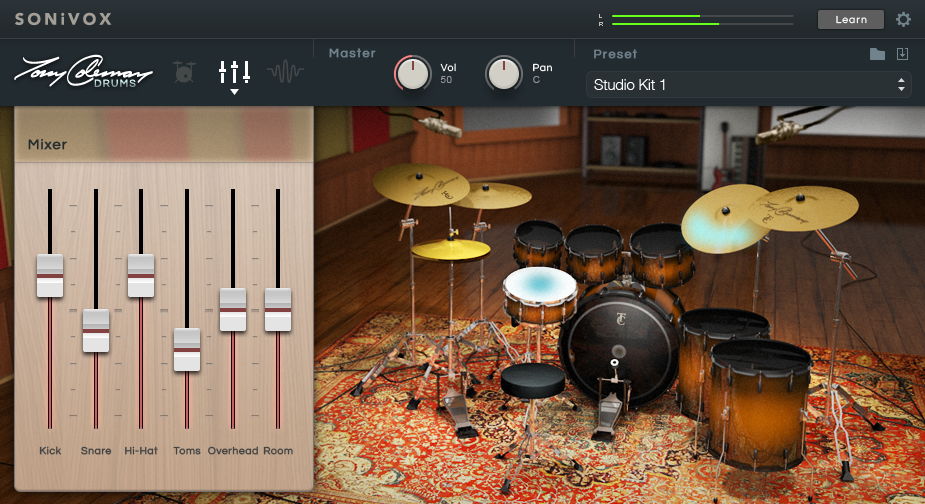Hit the leftmost rack tom

click(538, 243)
